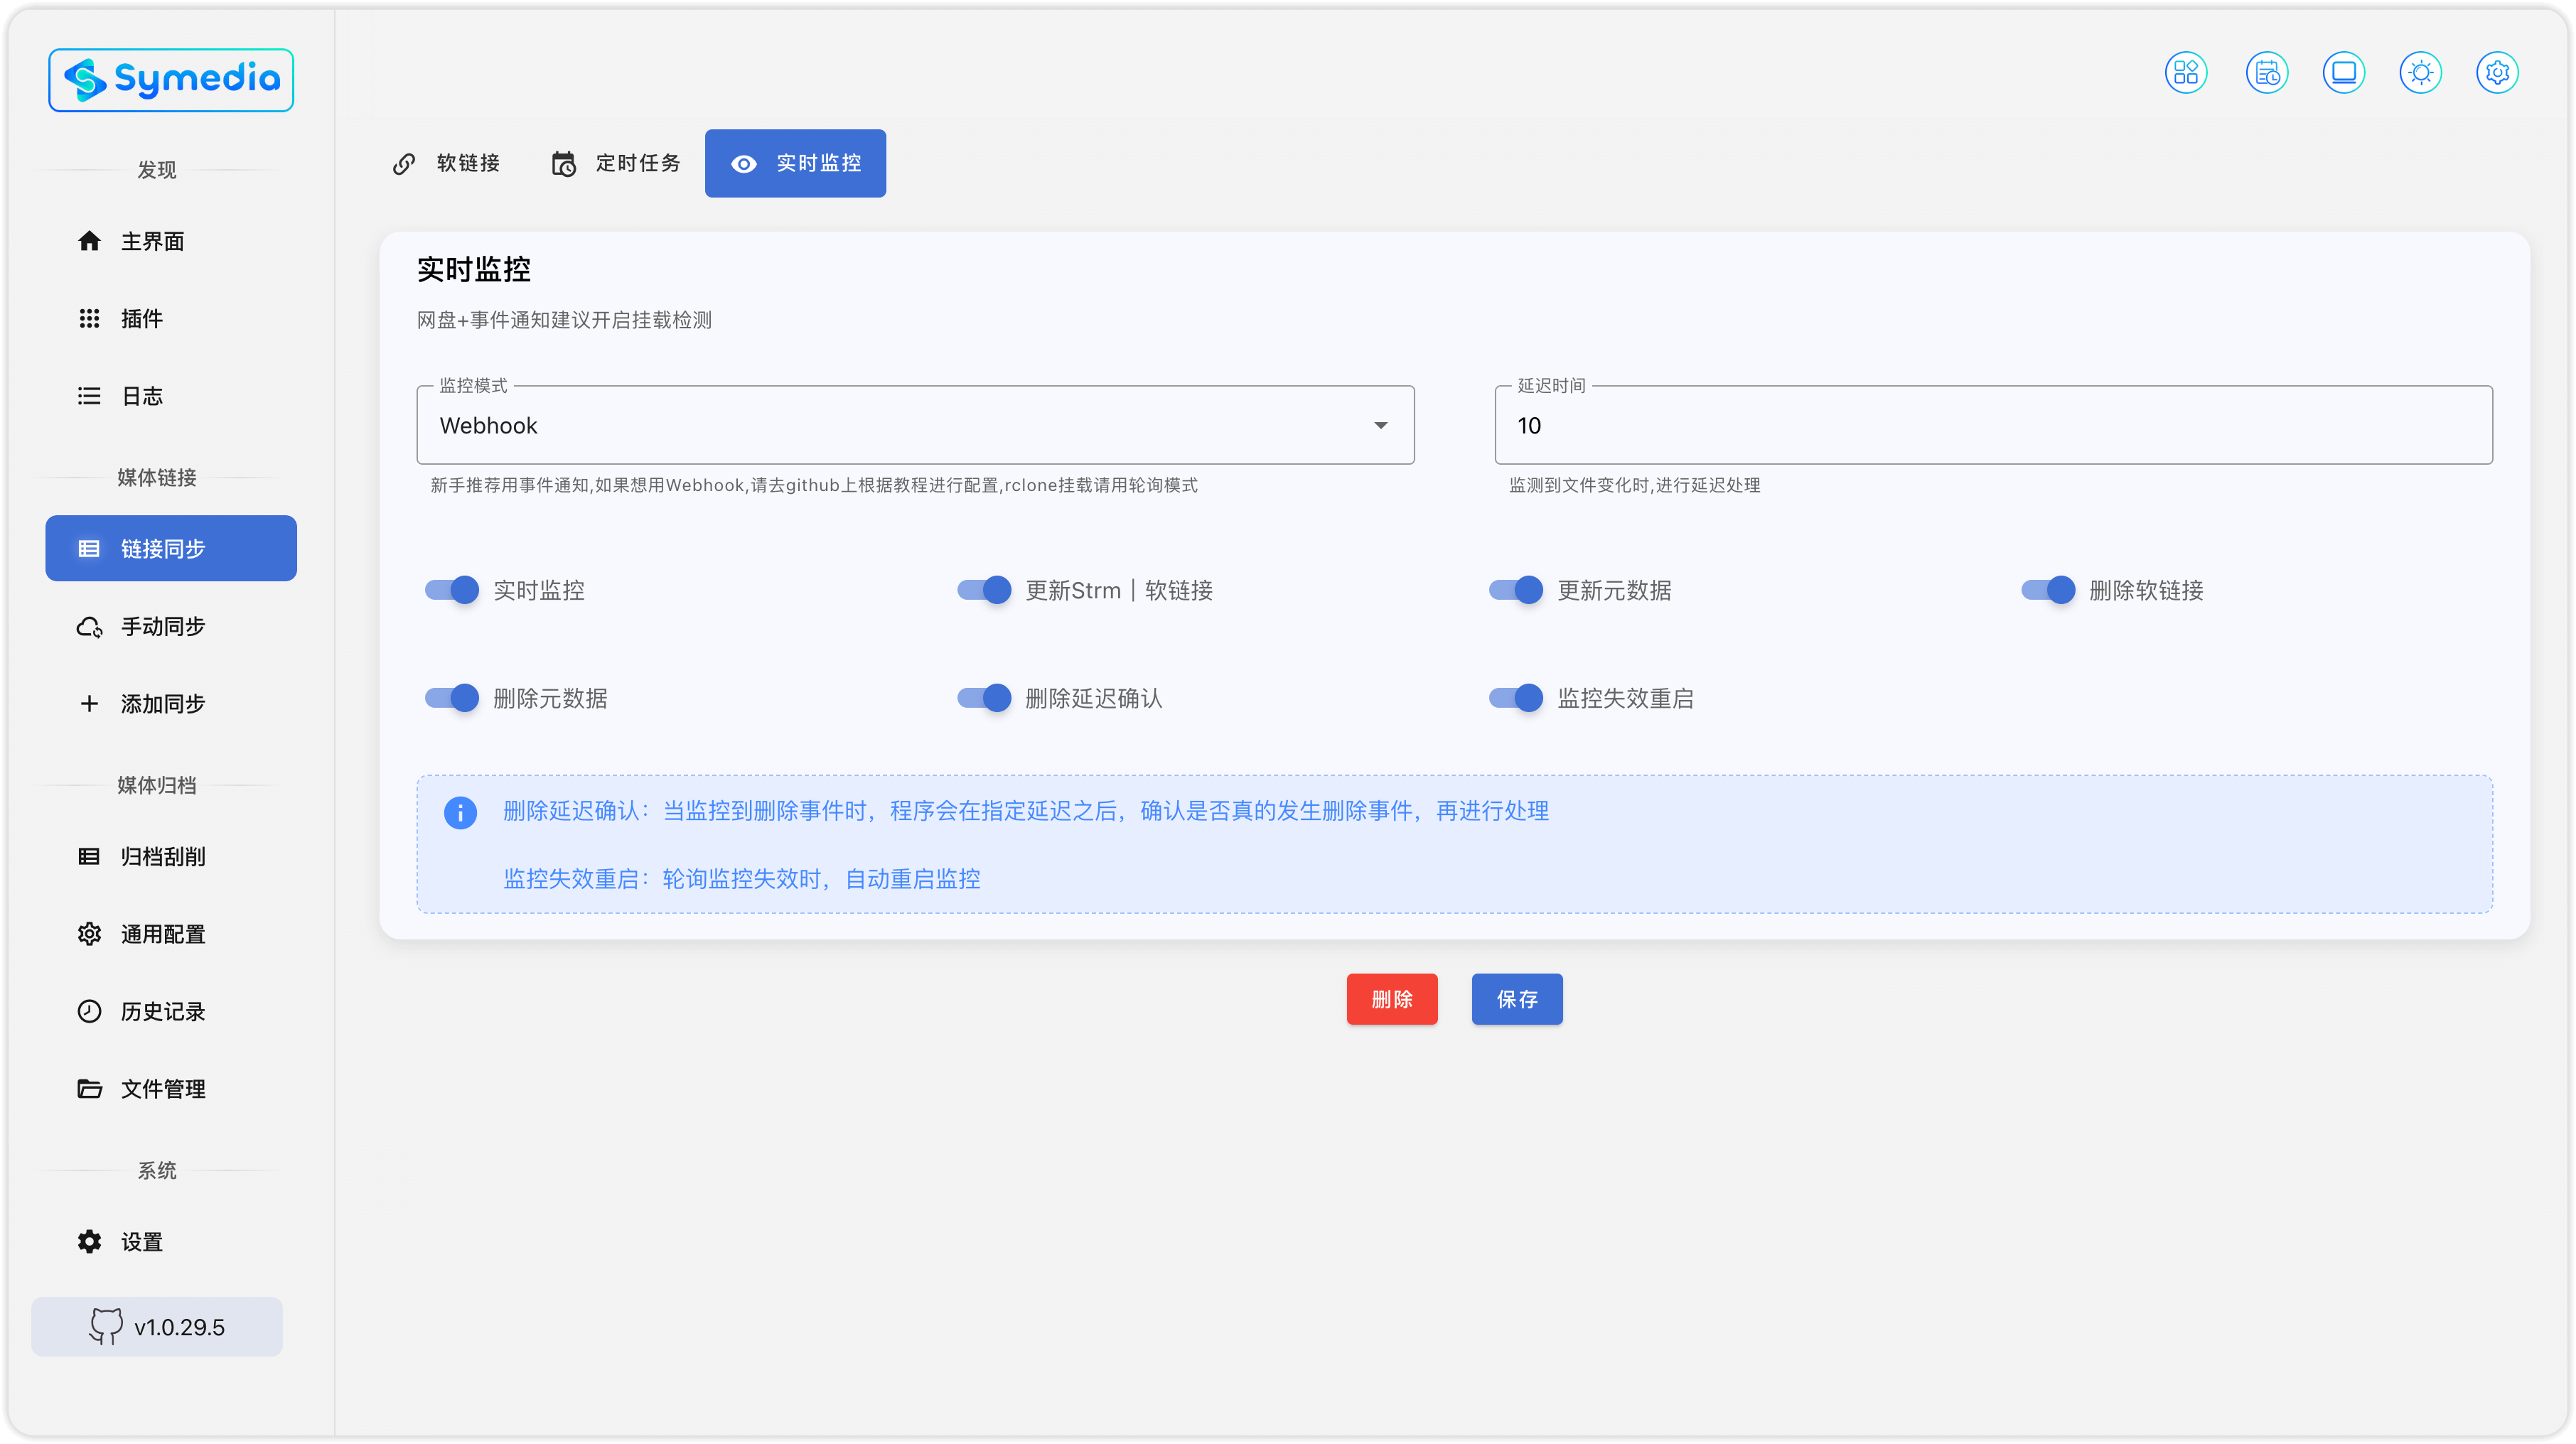Select the 链接同步 sidebar item
The height and width of the screenshot is (1444, 2576).
point(171,548)
